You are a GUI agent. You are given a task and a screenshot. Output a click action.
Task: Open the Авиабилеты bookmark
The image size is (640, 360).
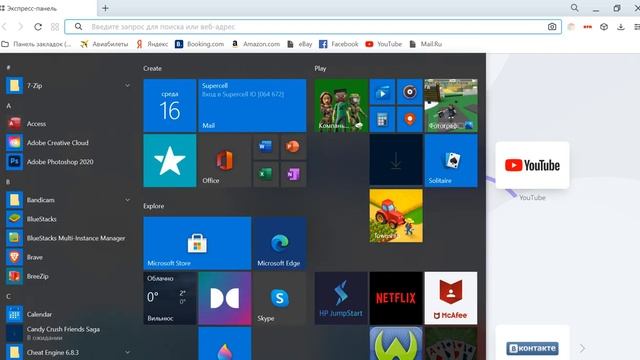(x=104, y=44)
